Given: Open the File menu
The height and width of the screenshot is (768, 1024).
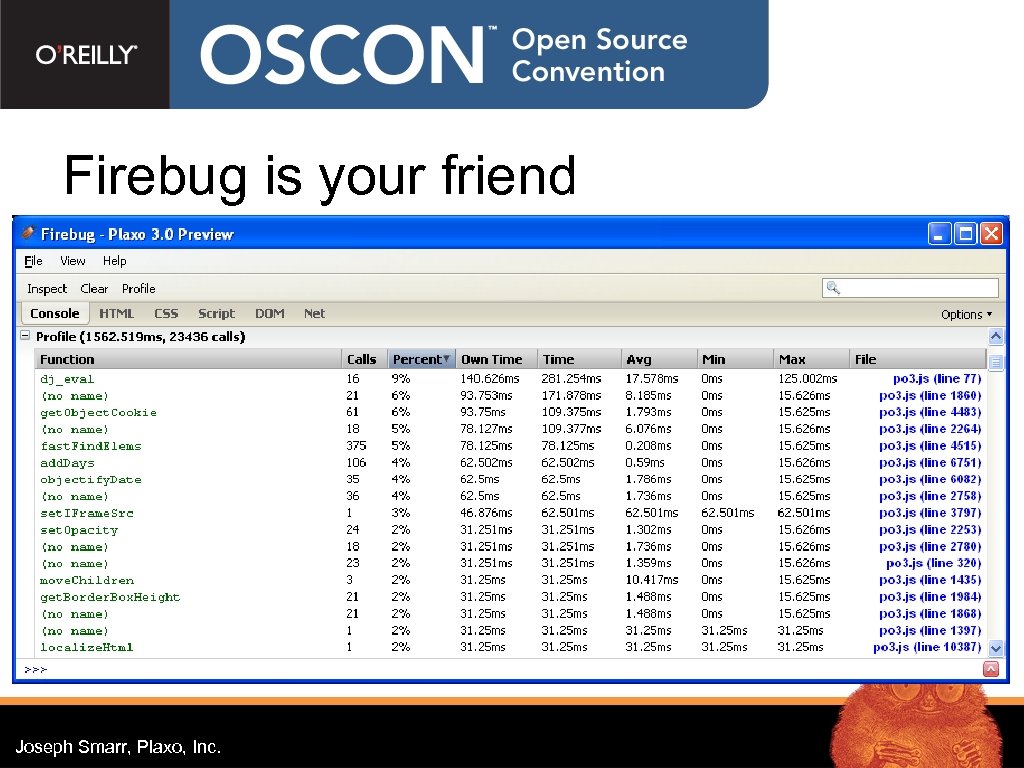Looking at the screenshot, I should pyautogui.click(x=32, y=261).
